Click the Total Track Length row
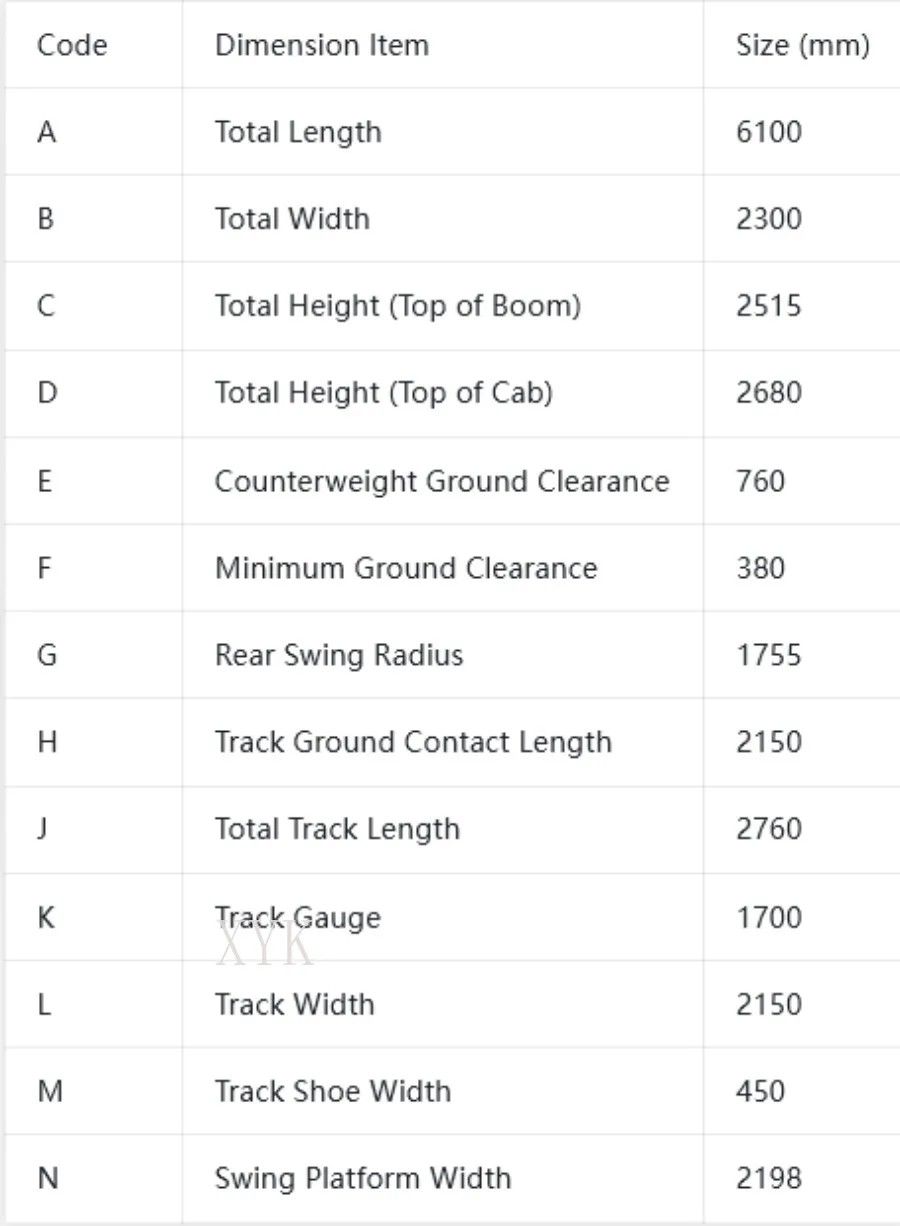The image size is (900, 1226). [452, 830]
